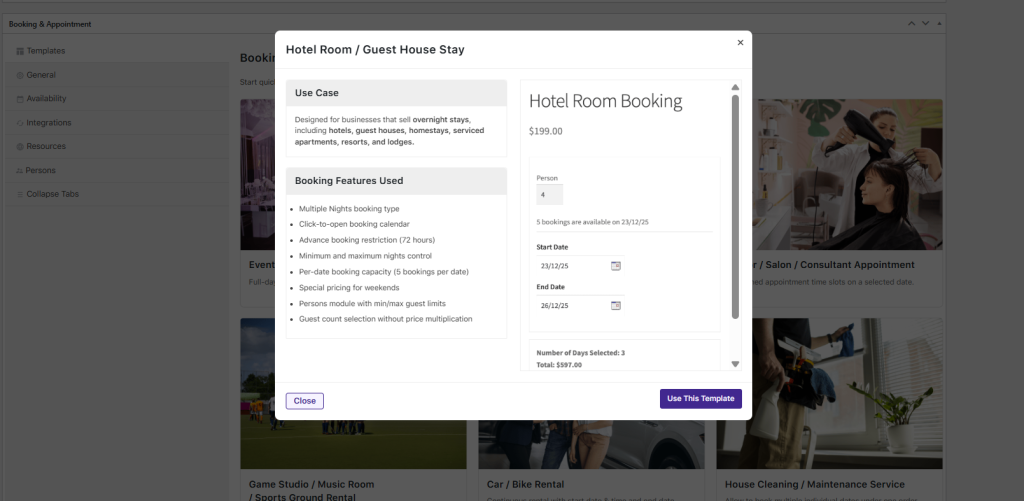Click 'Per-date booking capacity' list item
The image size is (1024, 501).
click(383, 272)
